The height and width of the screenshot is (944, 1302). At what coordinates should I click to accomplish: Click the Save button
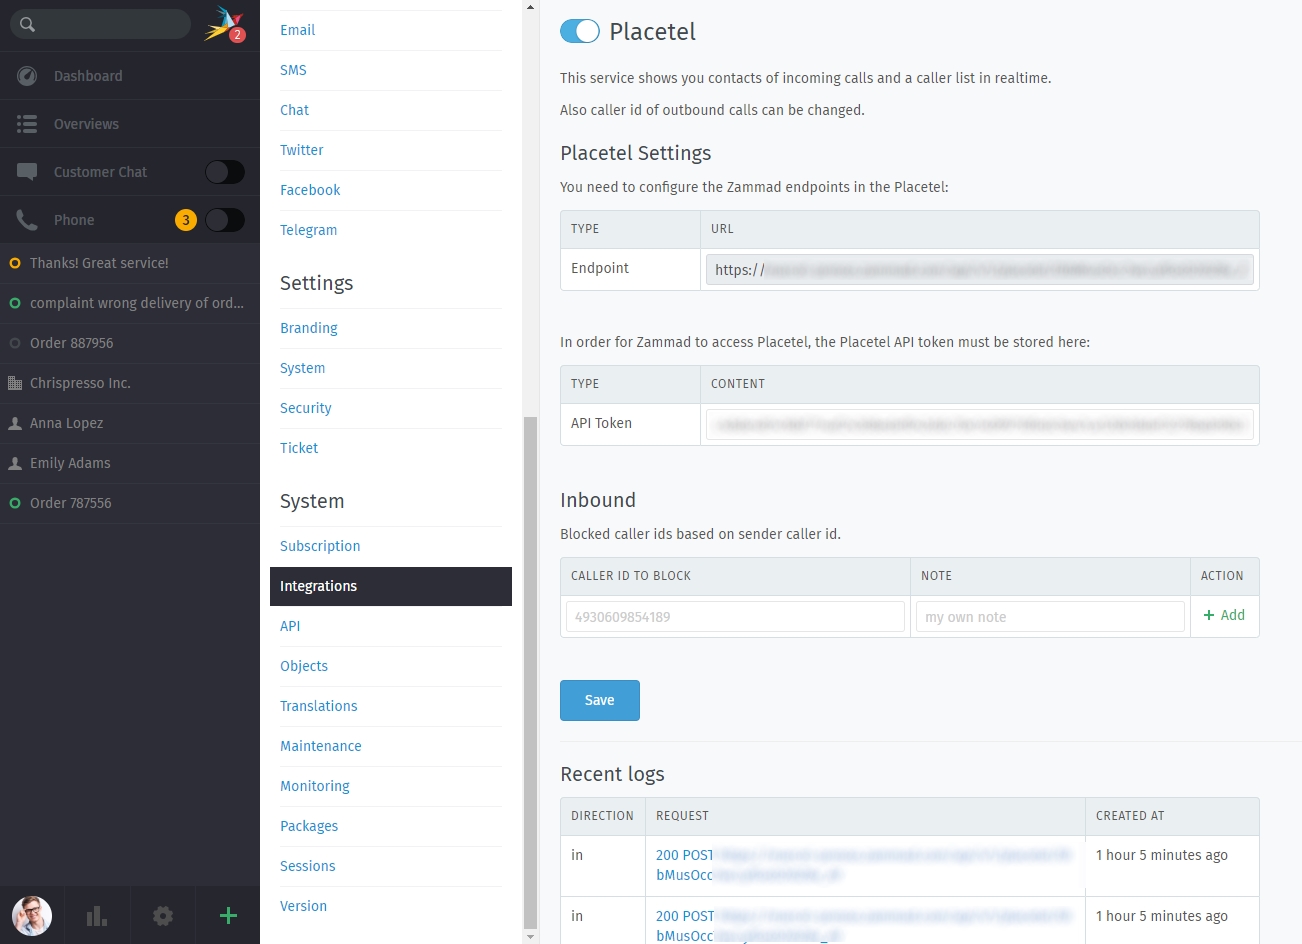click(600, 700)
